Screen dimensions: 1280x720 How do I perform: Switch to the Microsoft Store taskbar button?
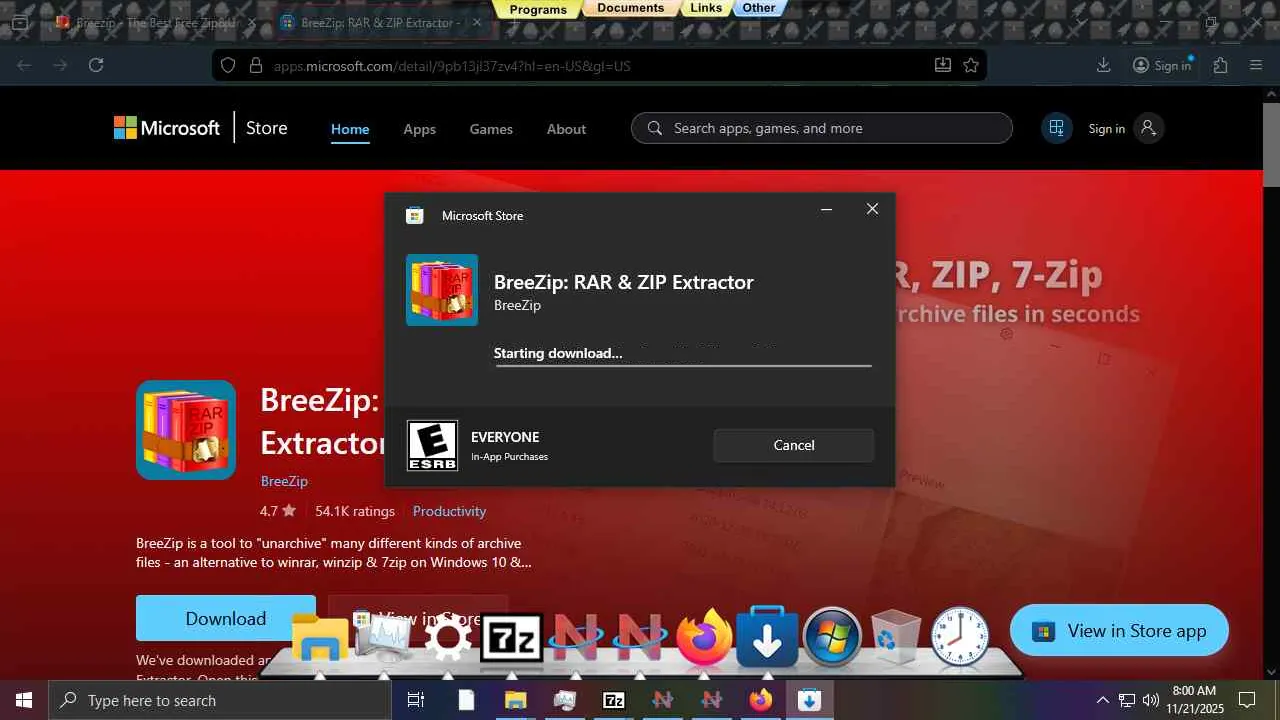810,700
